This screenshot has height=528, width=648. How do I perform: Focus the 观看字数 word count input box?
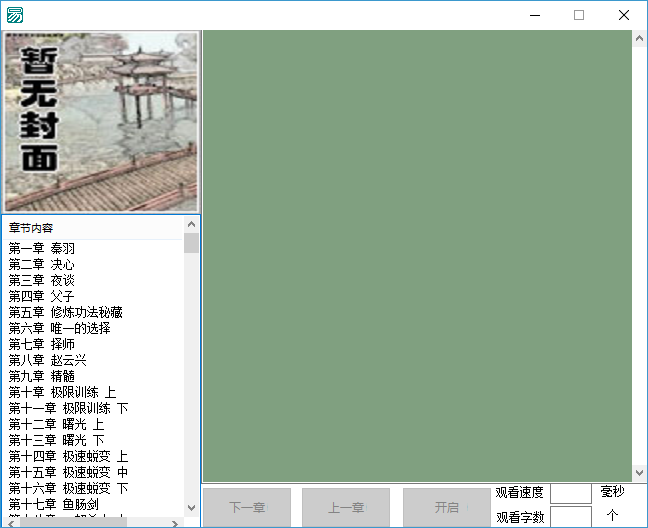tap(570, 517)
